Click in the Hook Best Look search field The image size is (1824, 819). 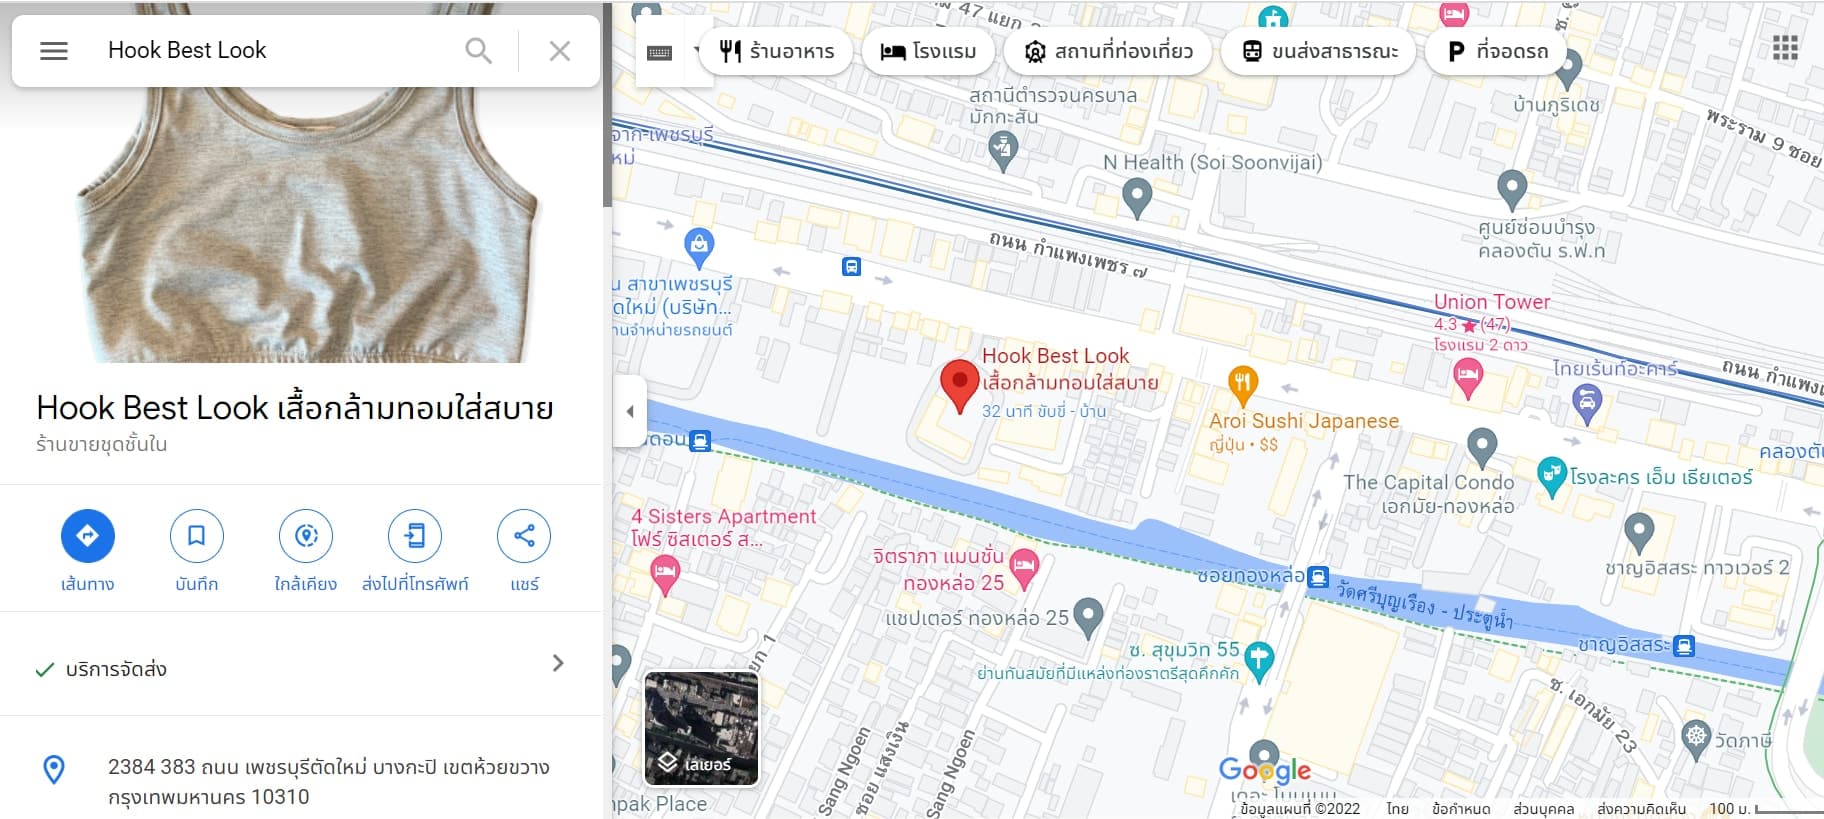point(275,51)
